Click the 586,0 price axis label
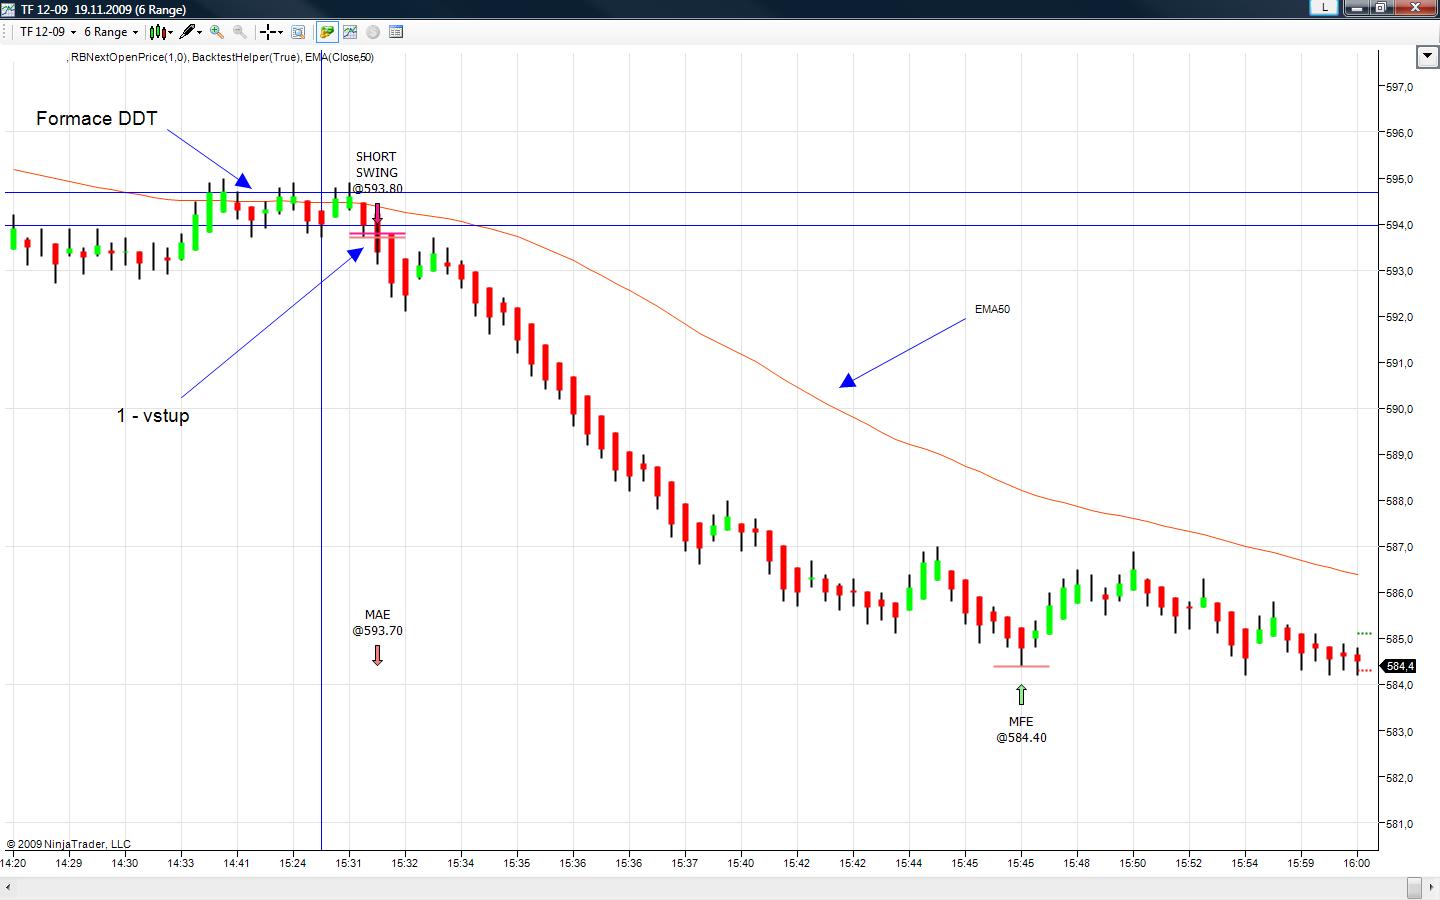 [x=1399, y=593]
